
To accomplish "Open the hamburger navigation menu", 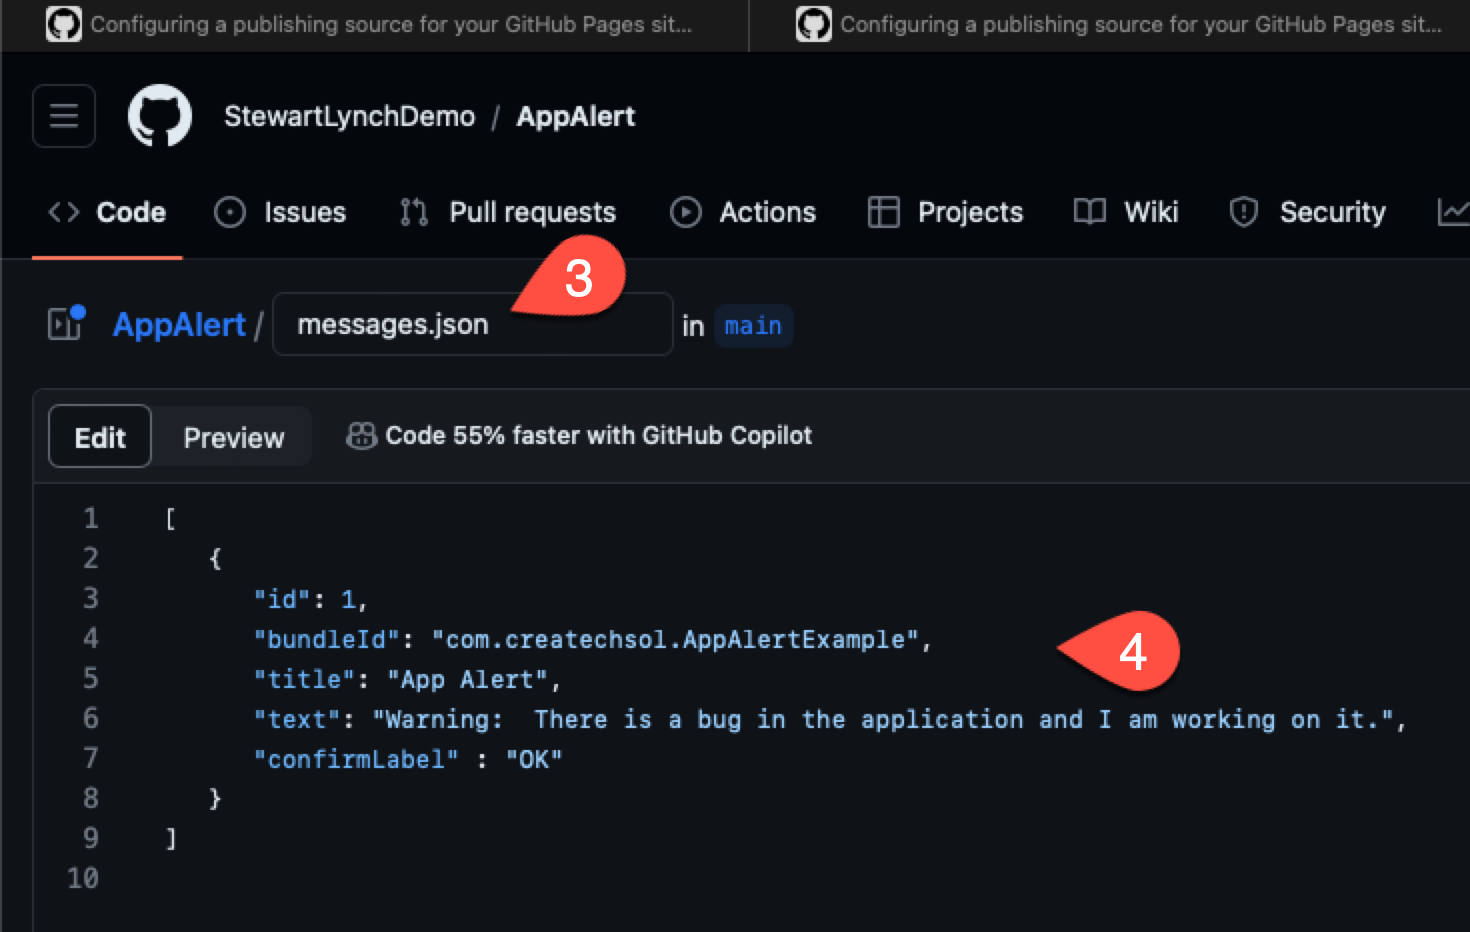I will (64, 116).
